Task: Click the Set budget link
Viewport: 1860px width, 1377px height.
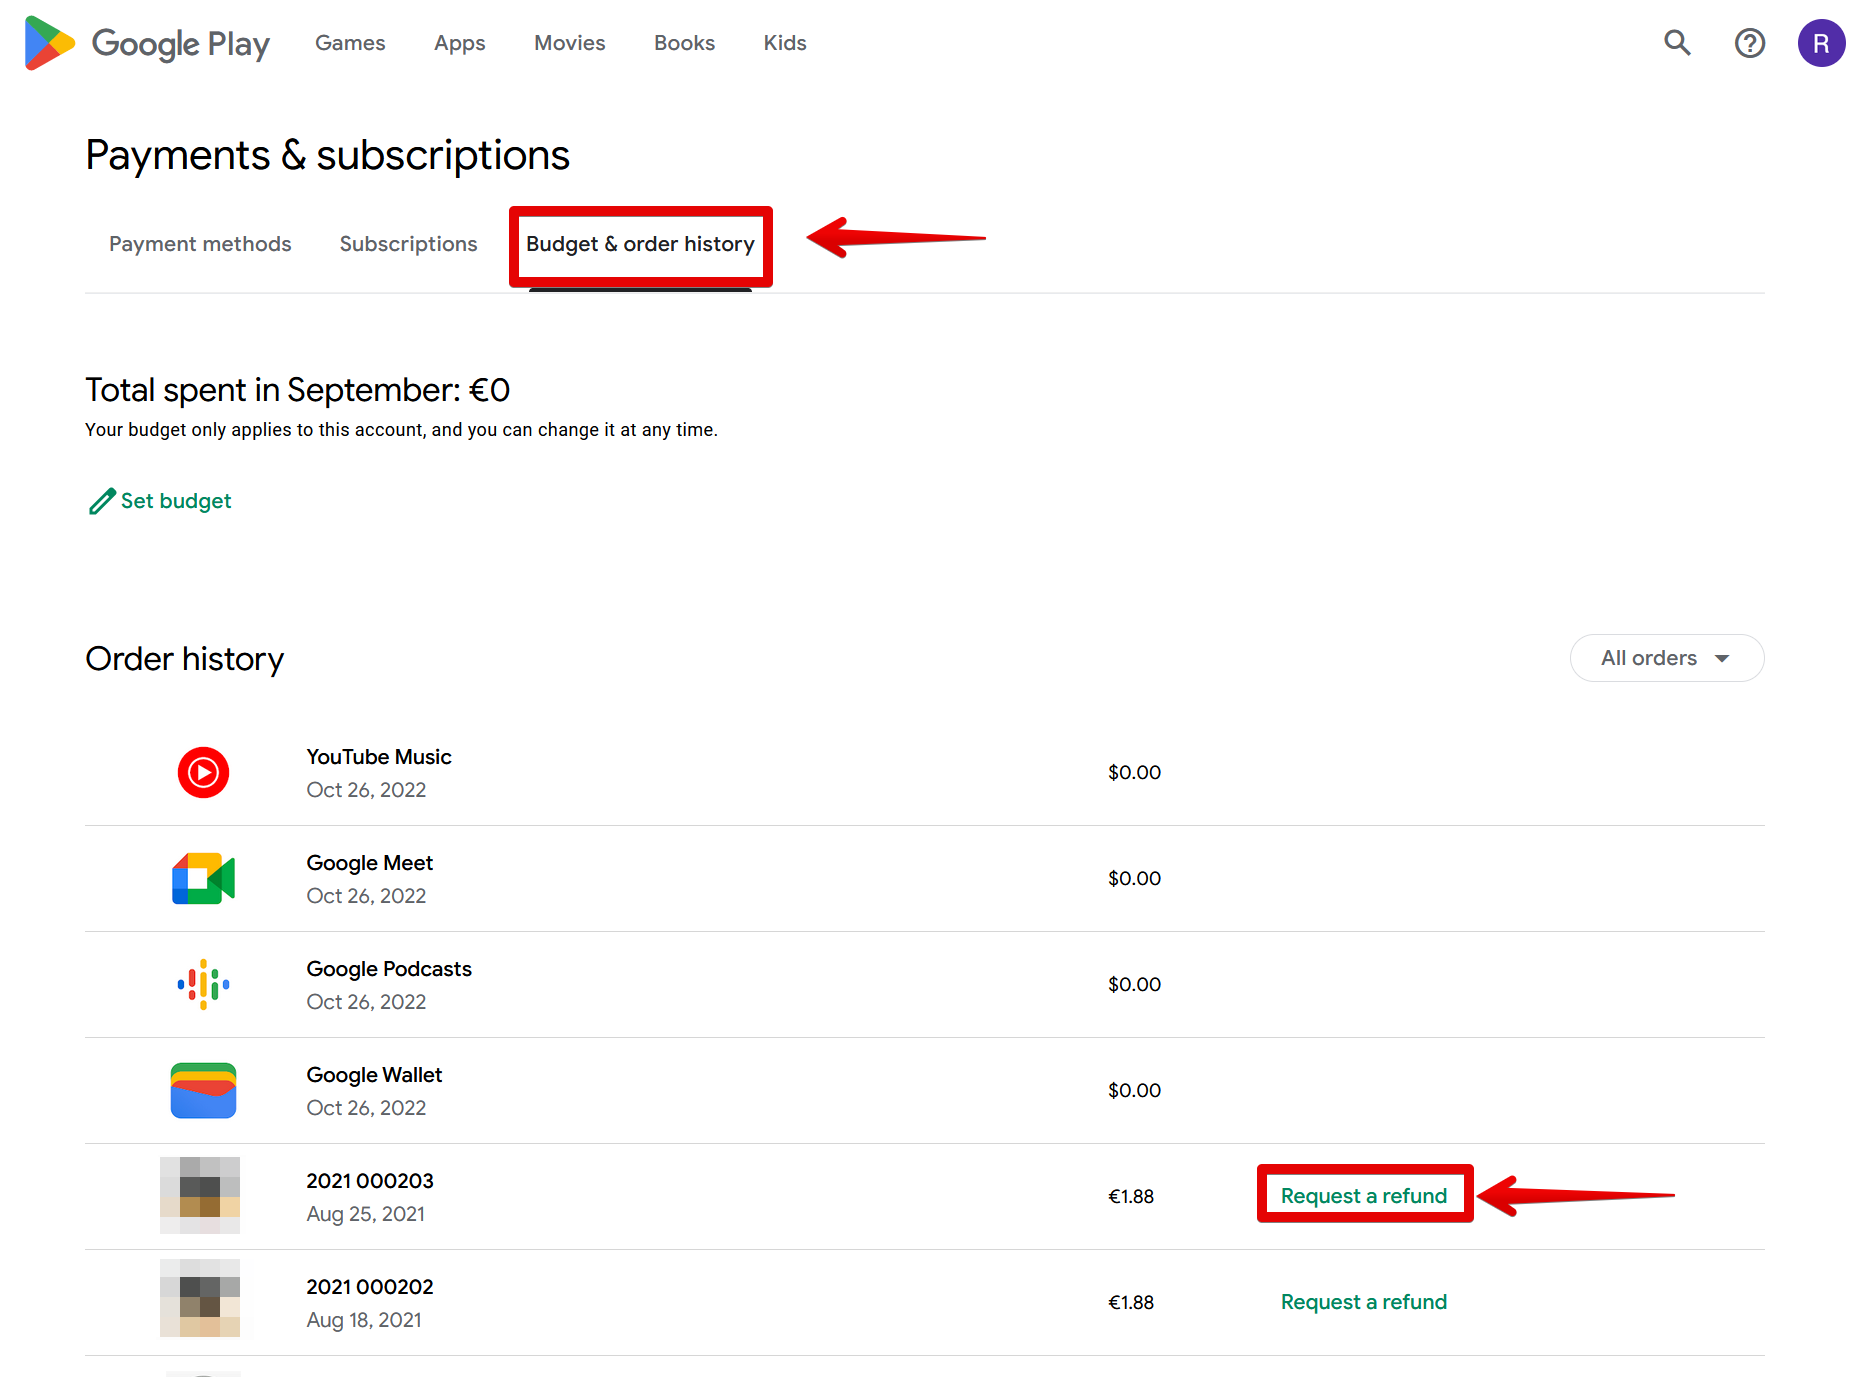Action: 176,501
